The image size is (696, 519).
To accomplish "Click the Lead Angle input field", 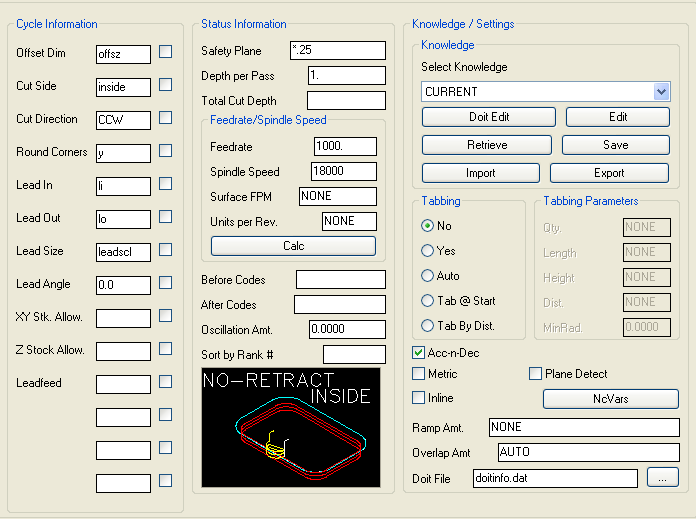I will 123,285.
